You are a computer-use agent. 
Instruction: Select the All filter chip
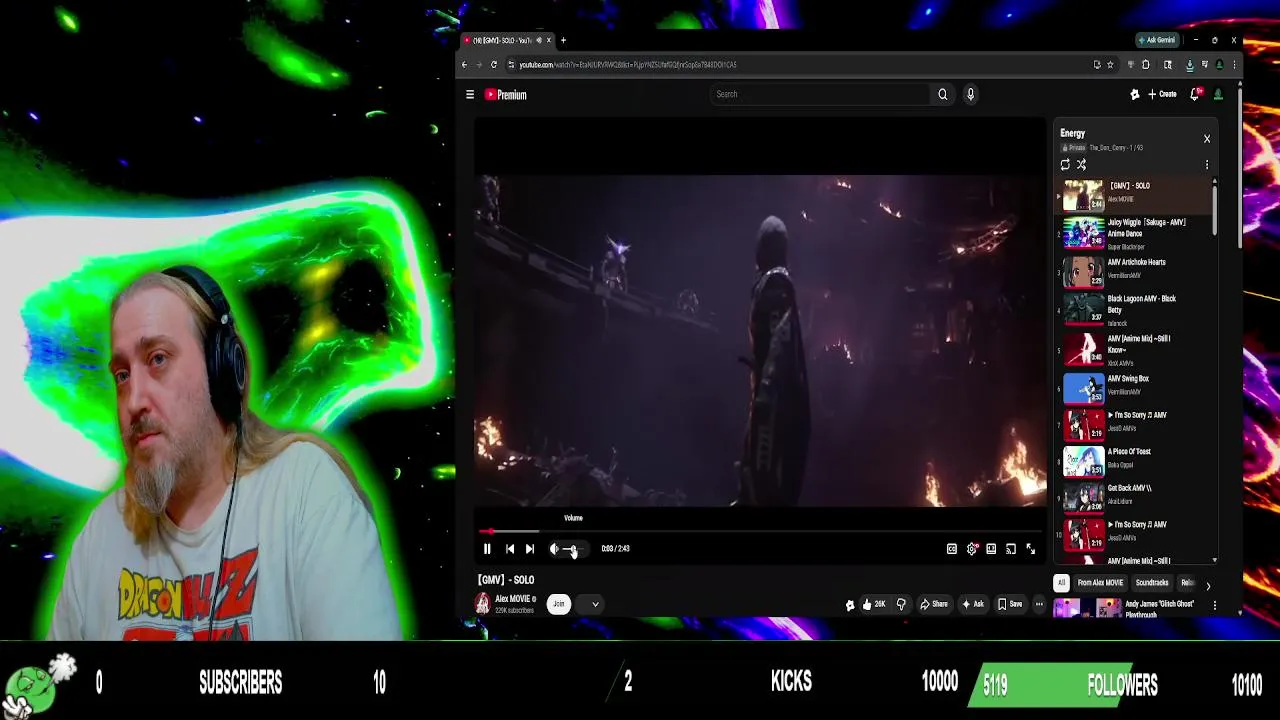(1062, 583)
